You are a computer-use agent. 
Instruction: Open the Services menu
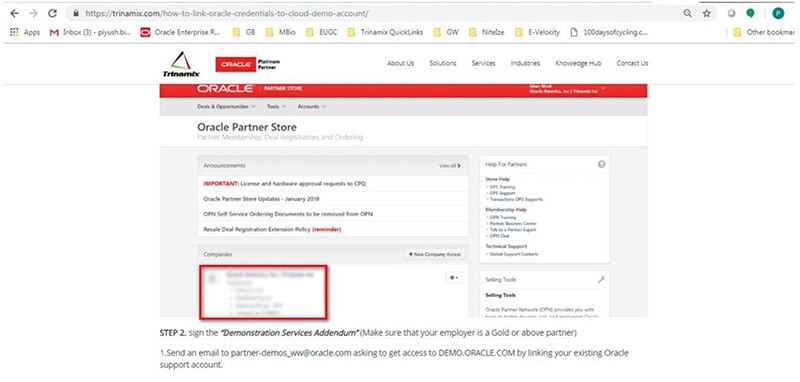click(x=483, y=63)
